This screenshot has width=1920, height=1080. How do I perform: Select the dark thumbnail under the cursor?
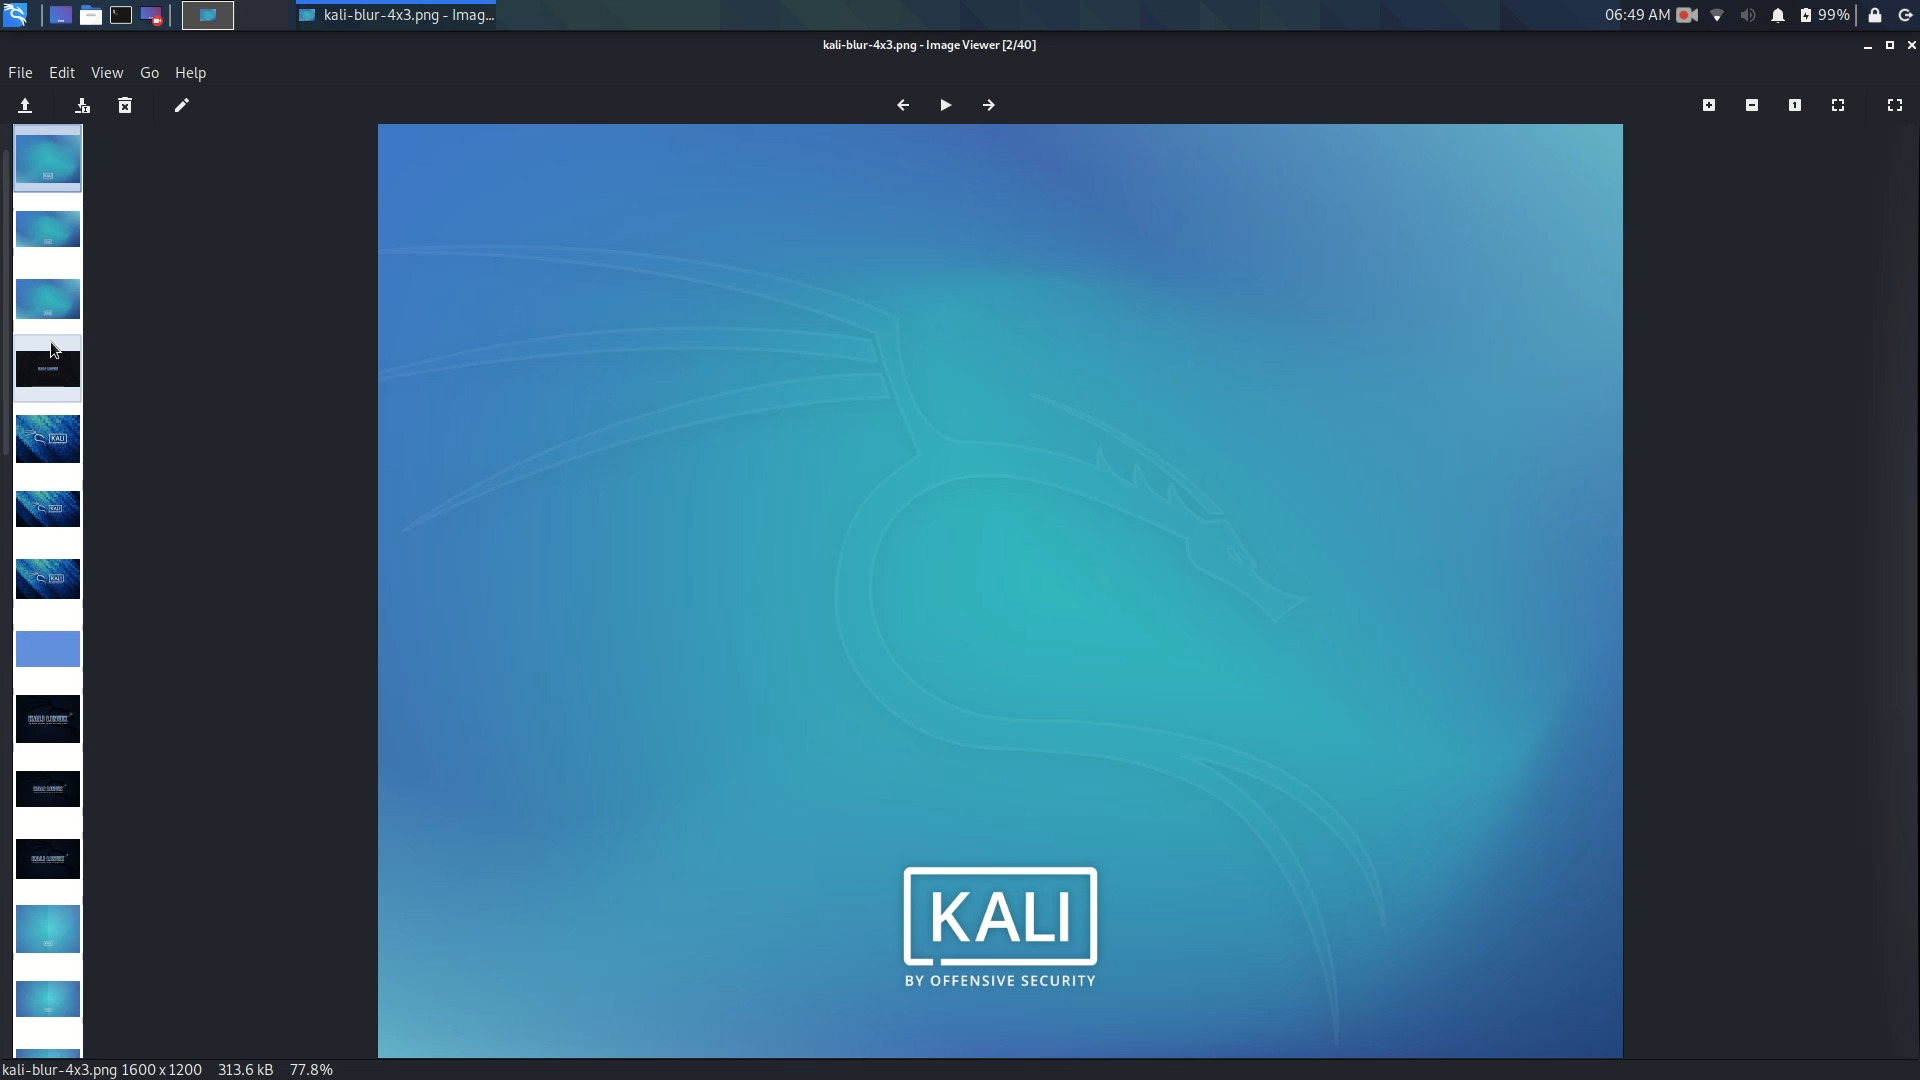click(x=48, y=369)
